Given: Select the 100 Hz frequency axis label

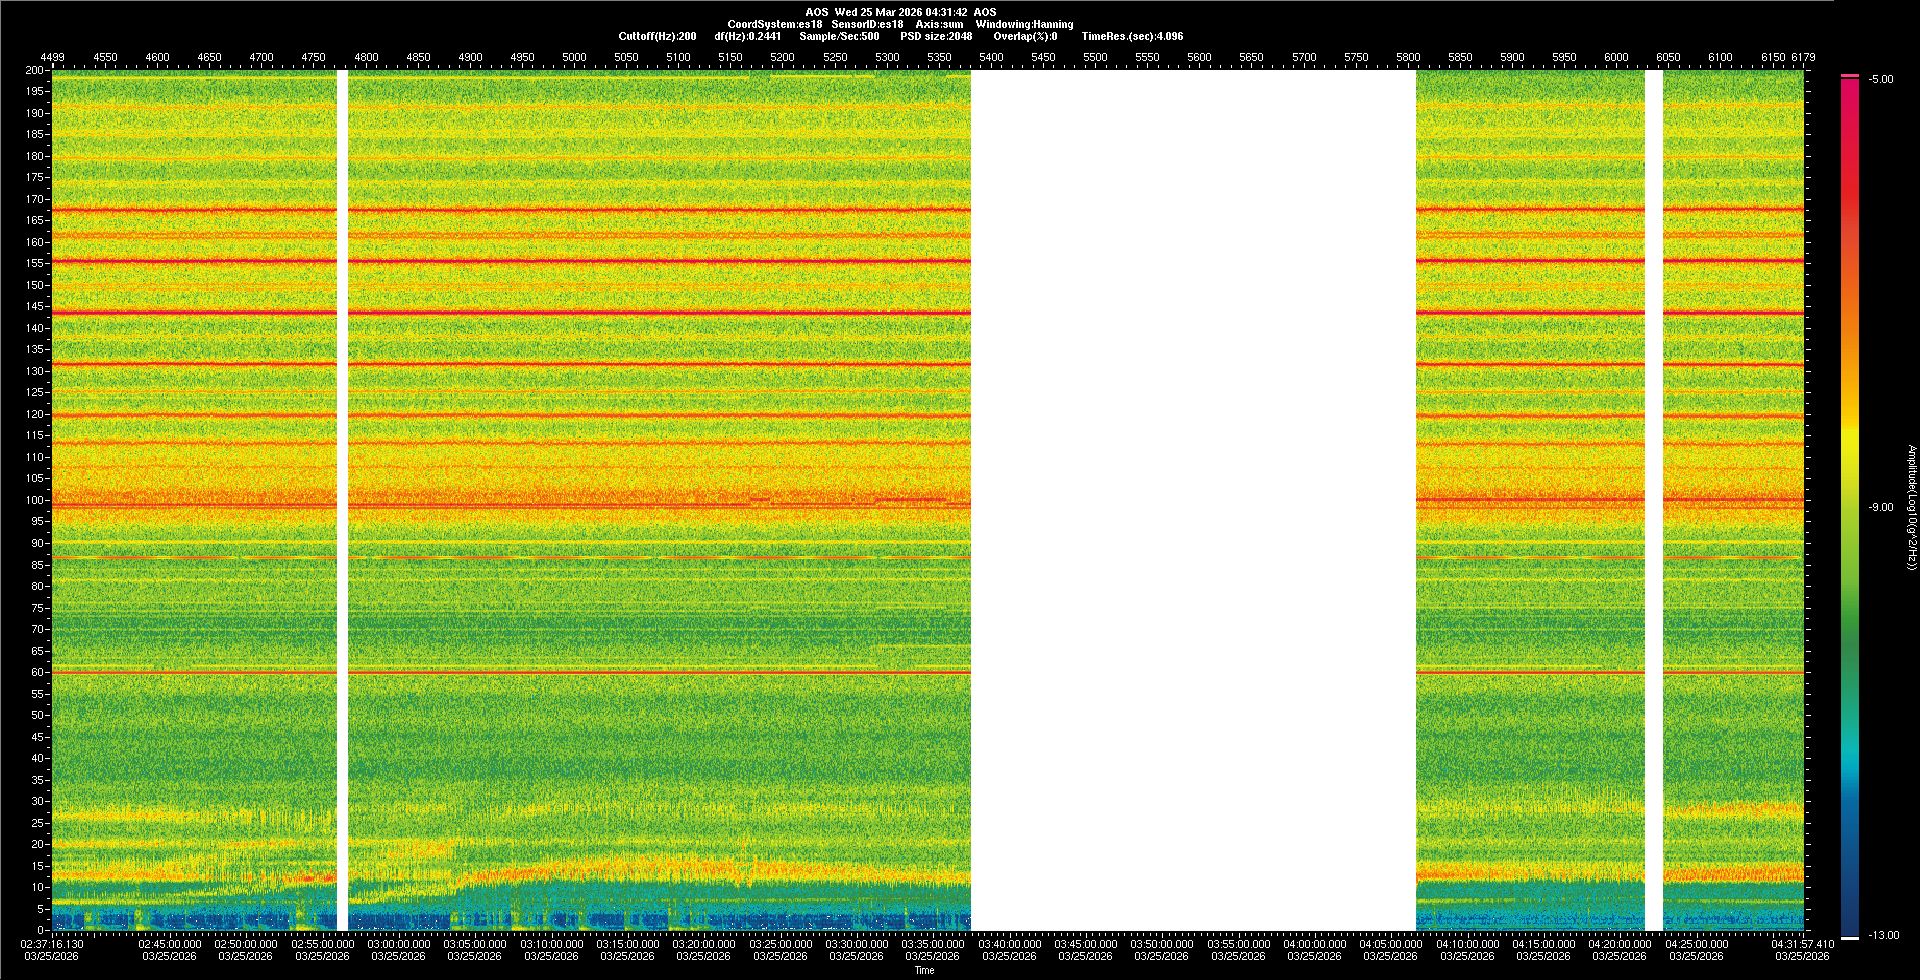Looking at the screenshot, I should tap(35, 500).
